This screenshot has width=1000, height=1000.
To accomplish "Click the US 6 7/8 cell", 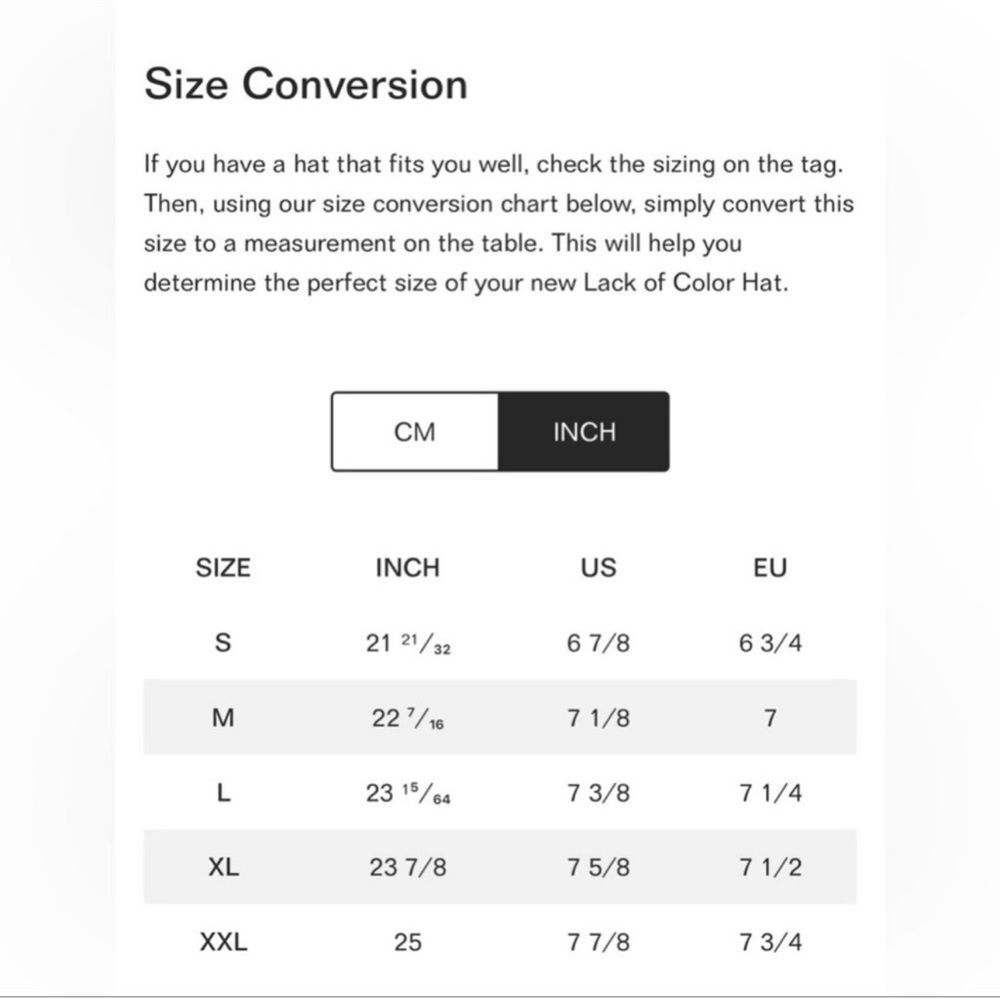I will [x=598, y=642].
